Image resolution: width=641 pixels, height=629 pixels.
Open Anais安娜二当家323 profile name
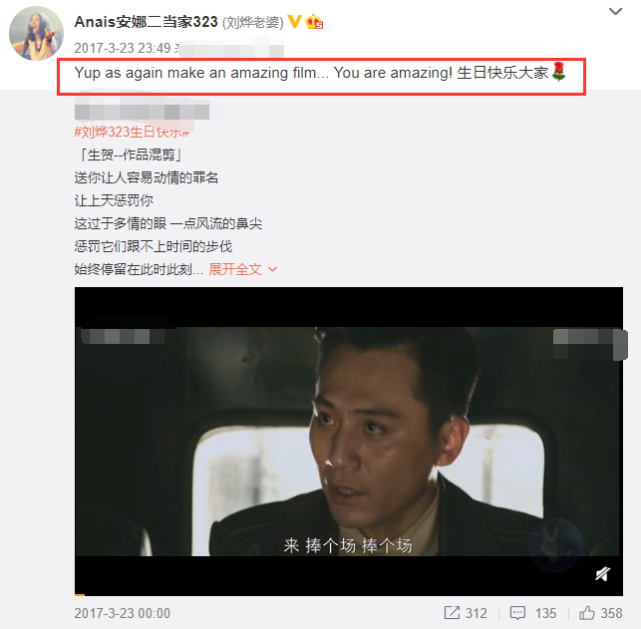pyautogui.click(x=146, y=22)
